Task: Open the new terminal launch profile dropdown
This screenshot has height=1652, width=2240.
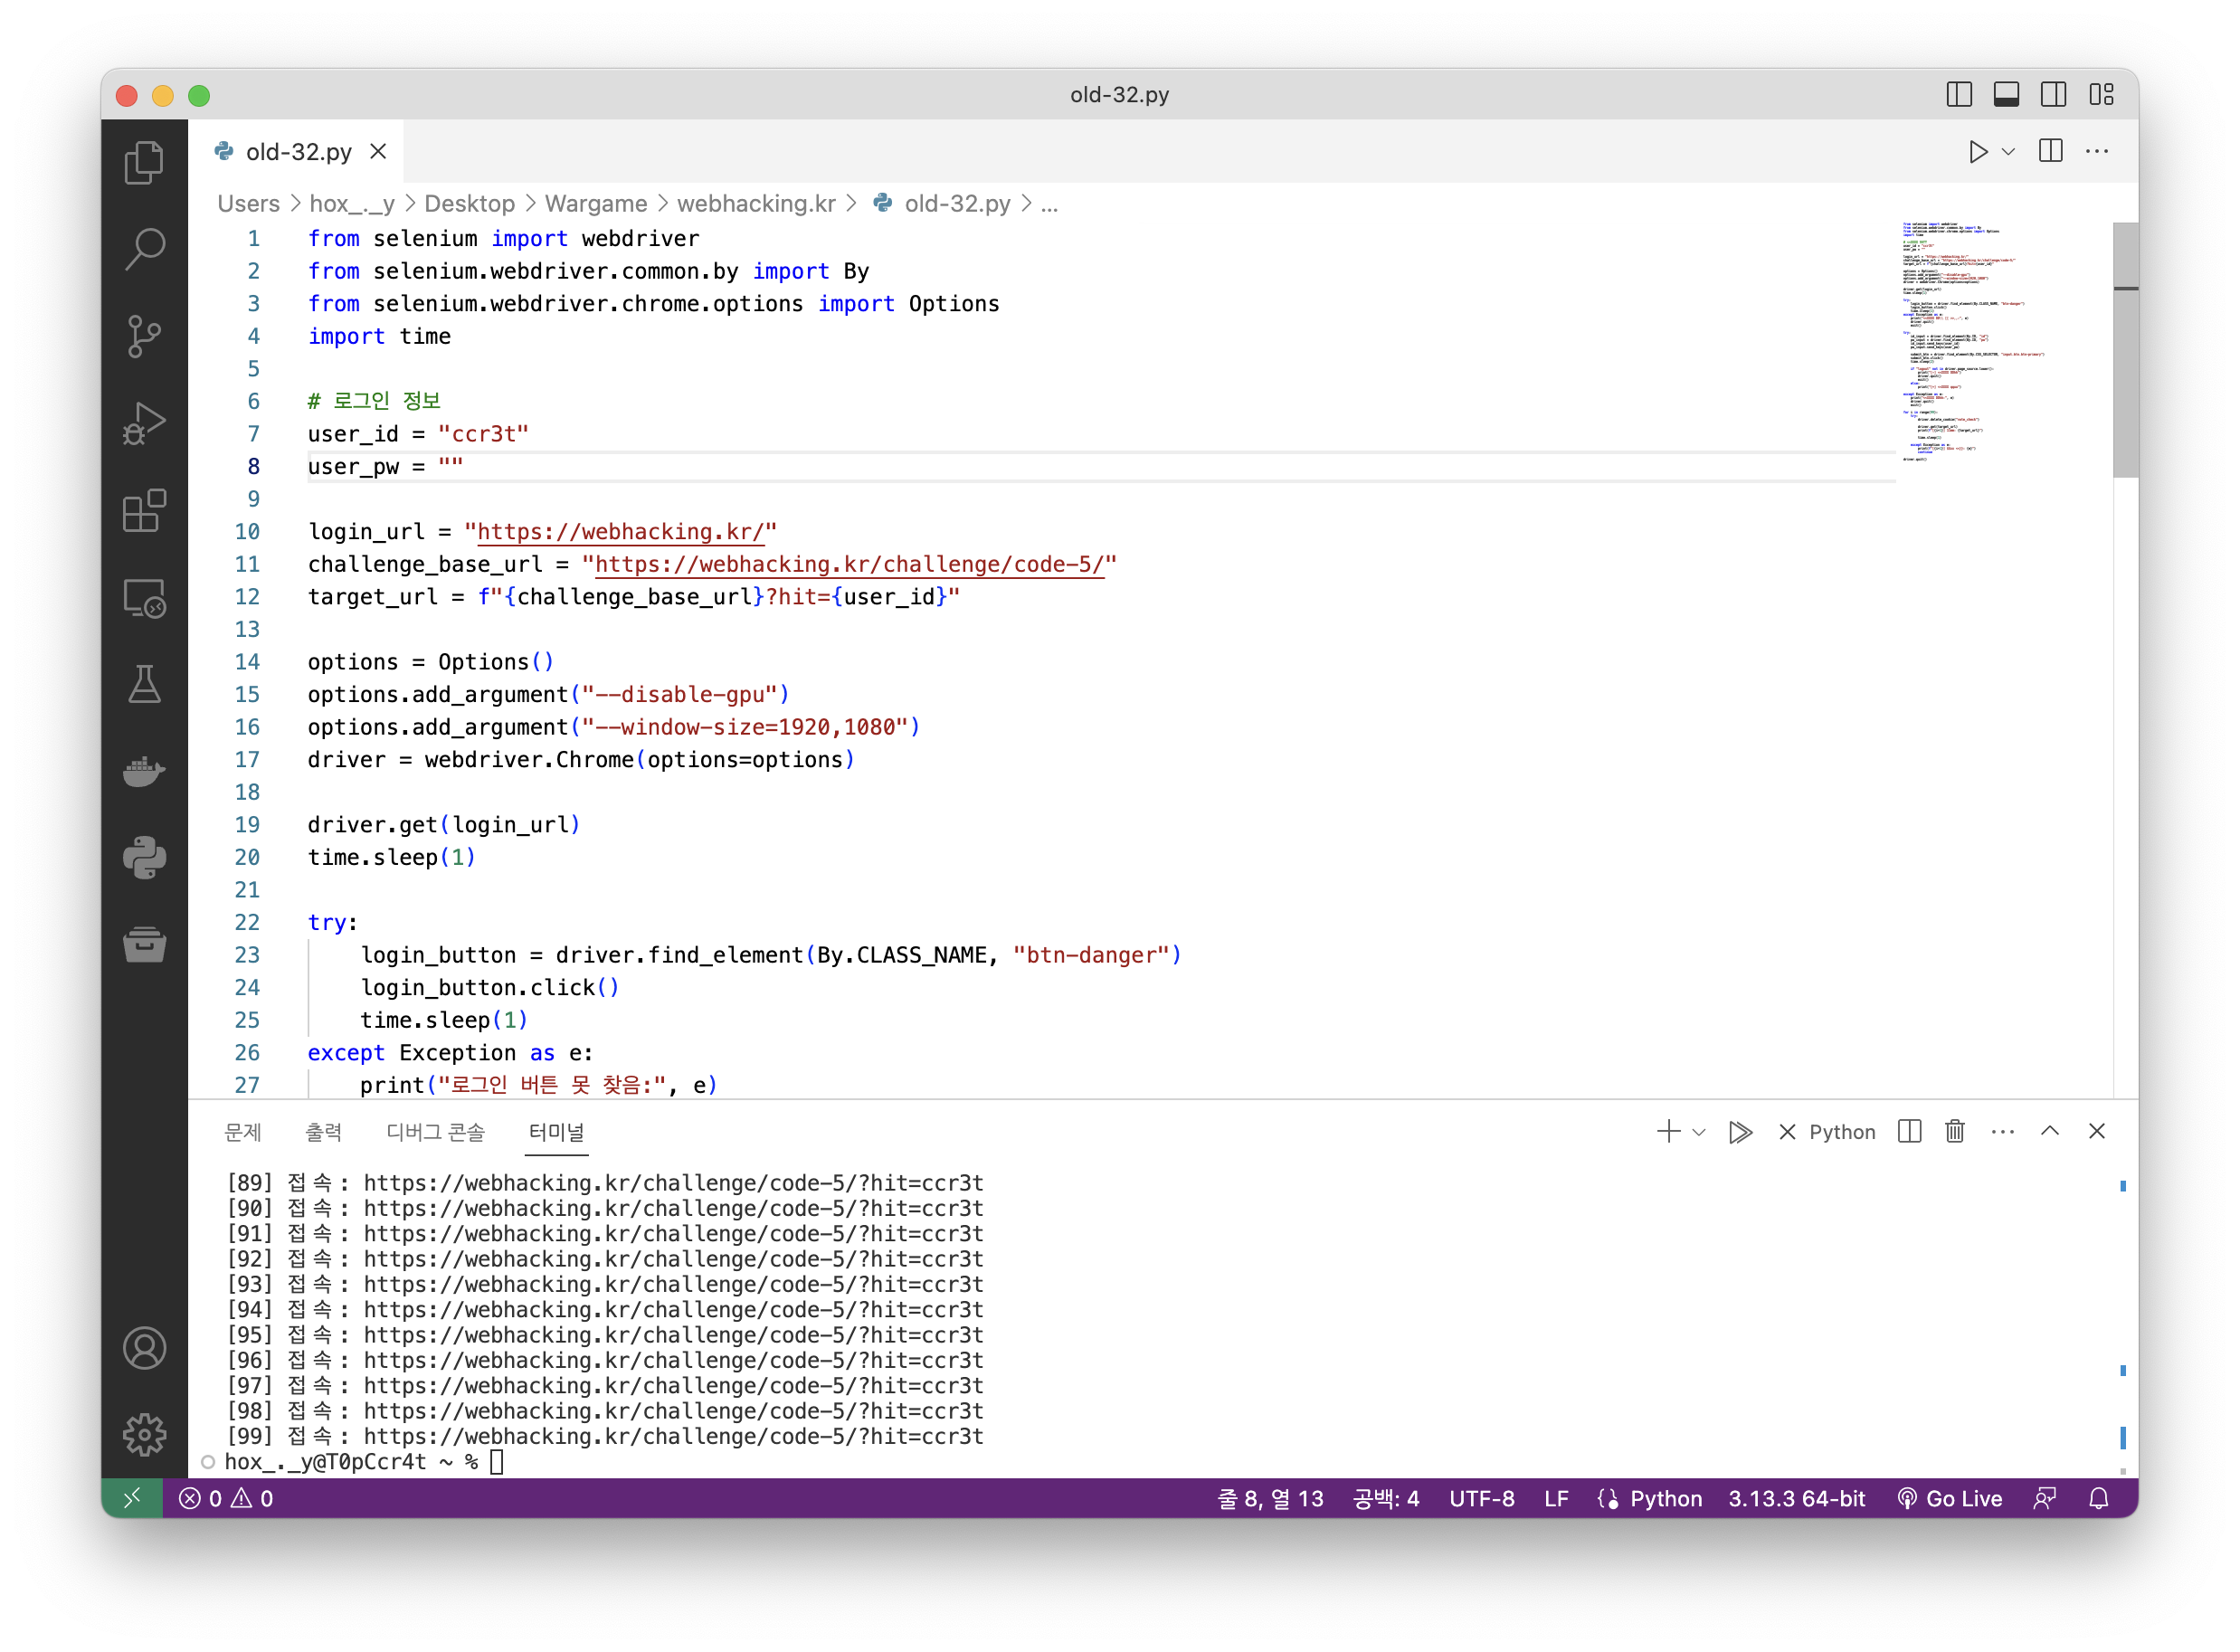Action: coord(1698,1132)
